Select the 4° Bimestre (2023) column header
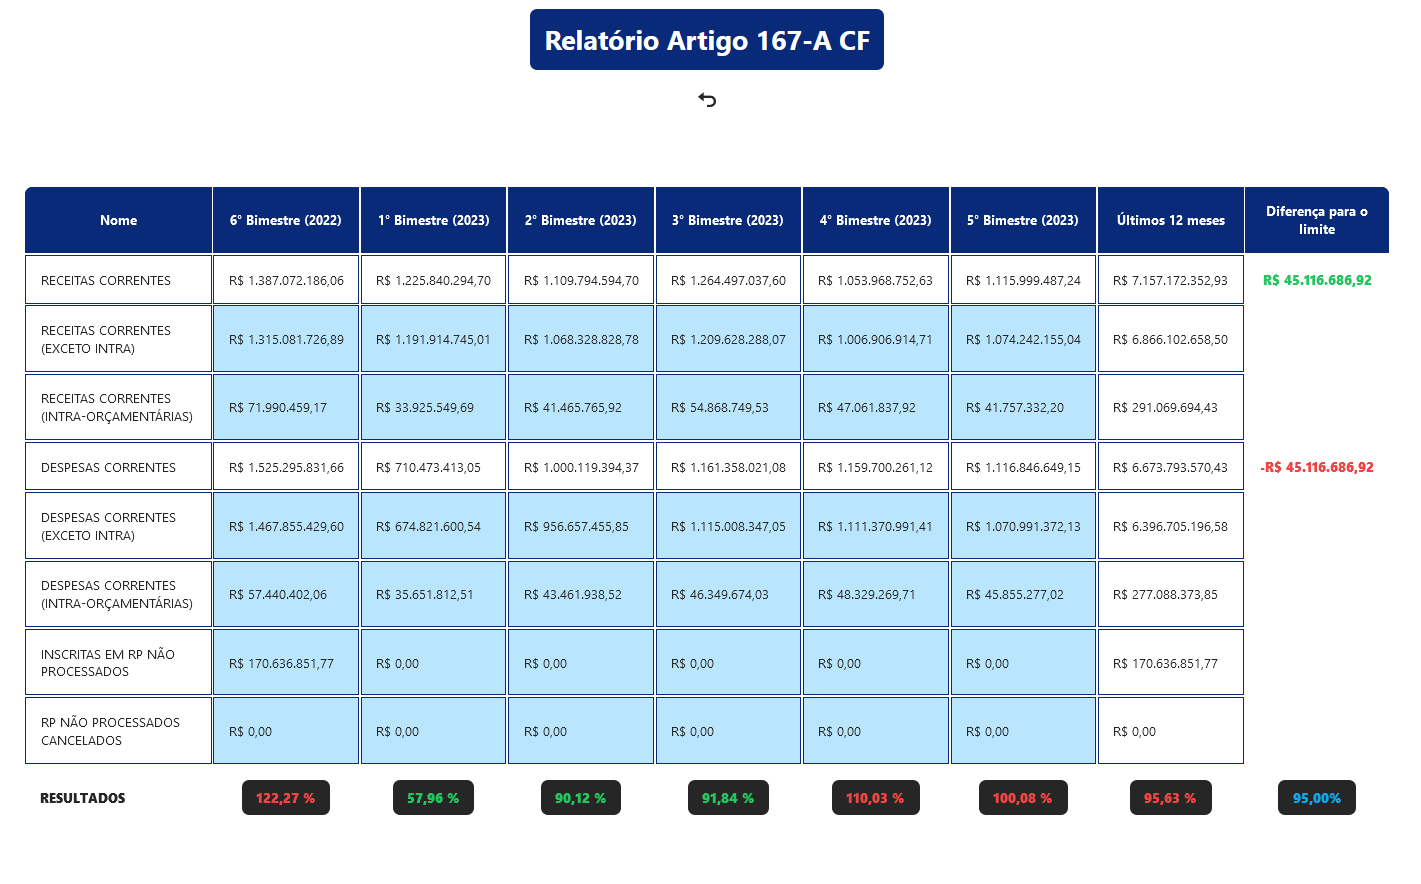The image size is (1421, 884). pos(876,220)
